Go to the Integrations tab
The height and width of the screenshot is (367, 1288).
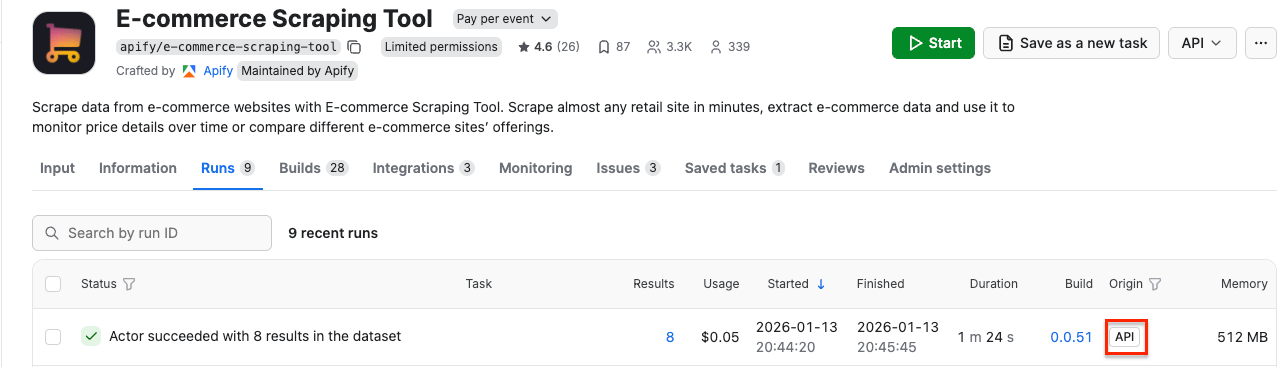tap(423, 168)
